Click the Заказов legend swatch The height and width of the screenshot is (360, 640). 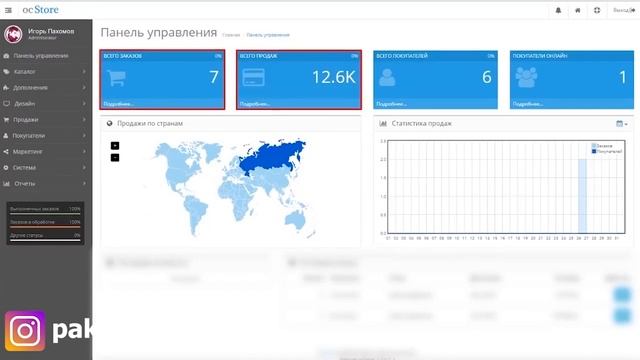point(594,146)
